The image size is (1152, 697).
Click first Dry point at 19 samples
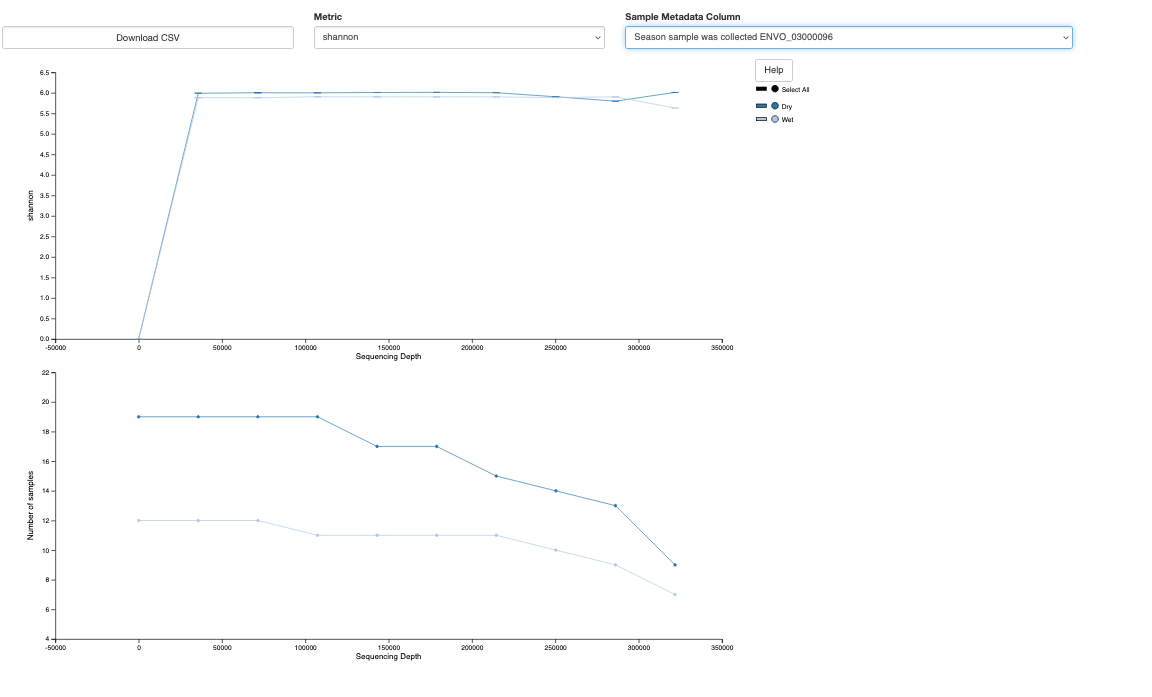pyautogui.click(x=139, y=417)
